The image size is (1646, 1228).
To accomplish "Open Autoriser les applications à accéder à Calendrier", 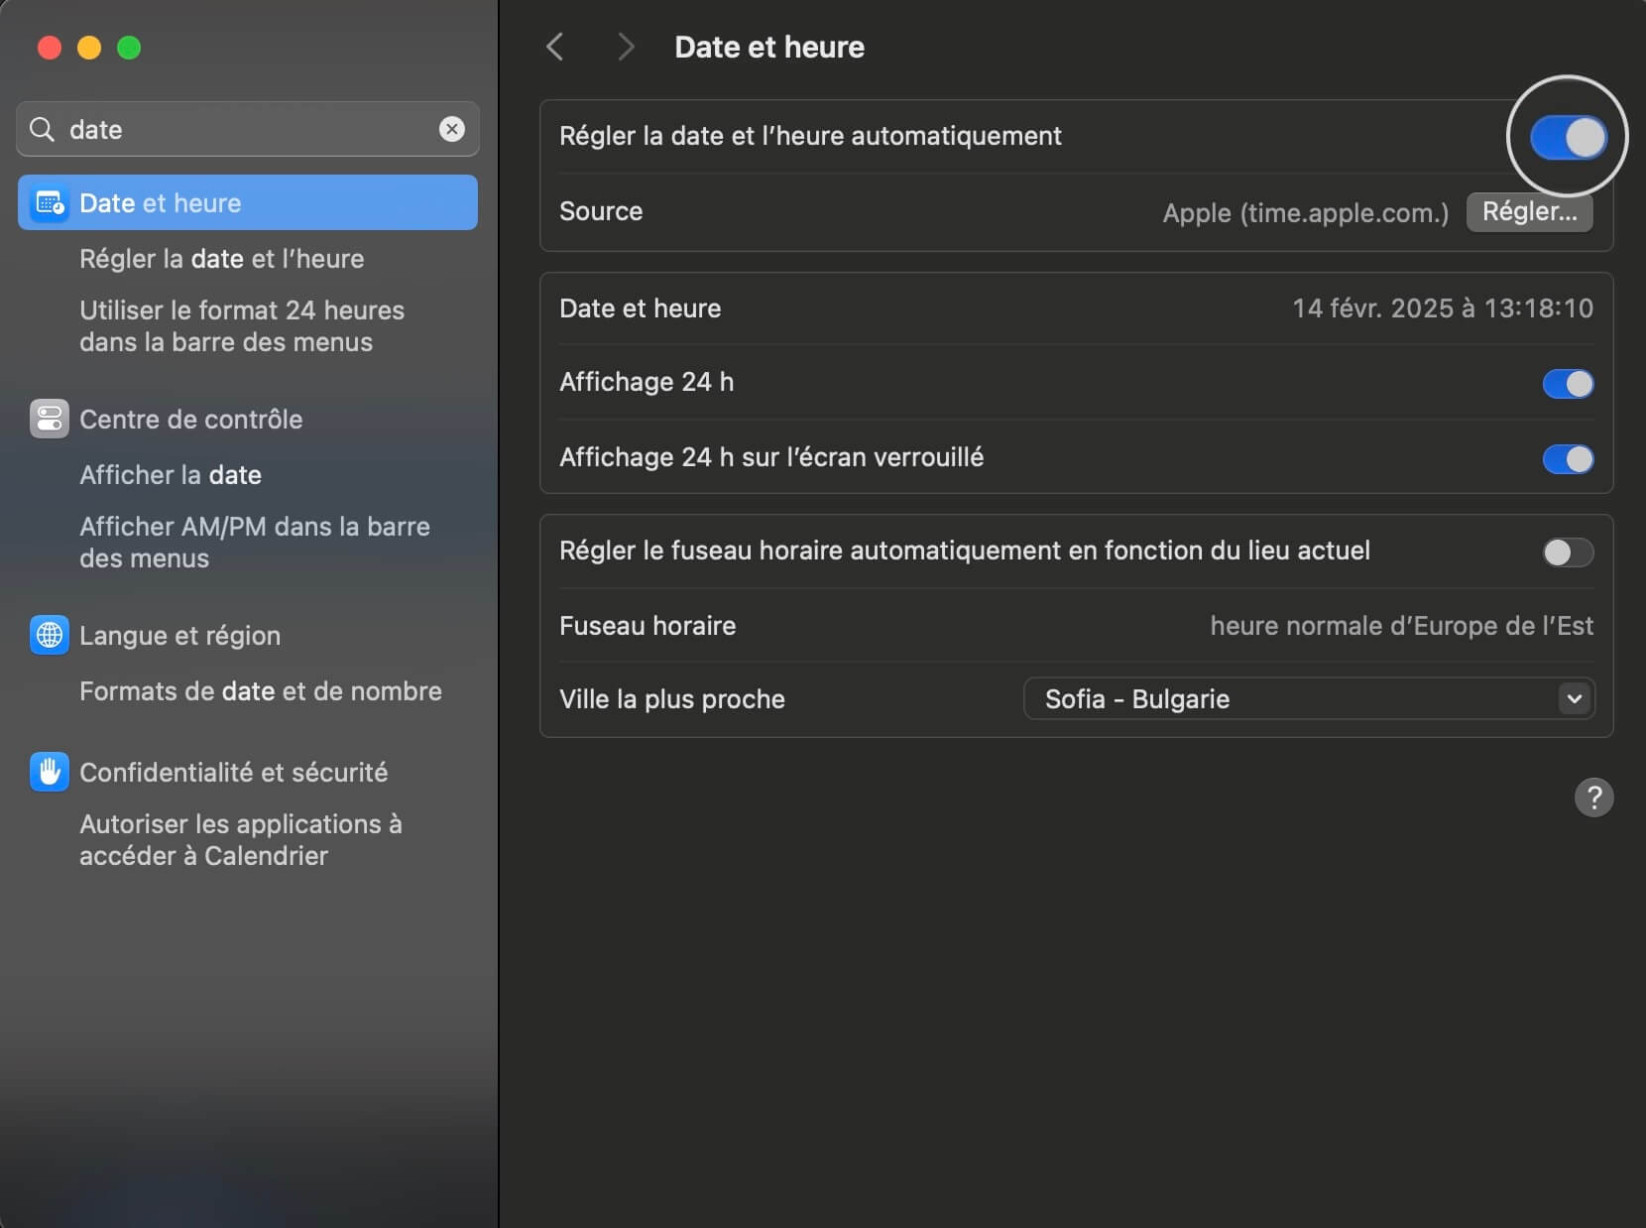I will pyautogui.click(x=241, y=840).
